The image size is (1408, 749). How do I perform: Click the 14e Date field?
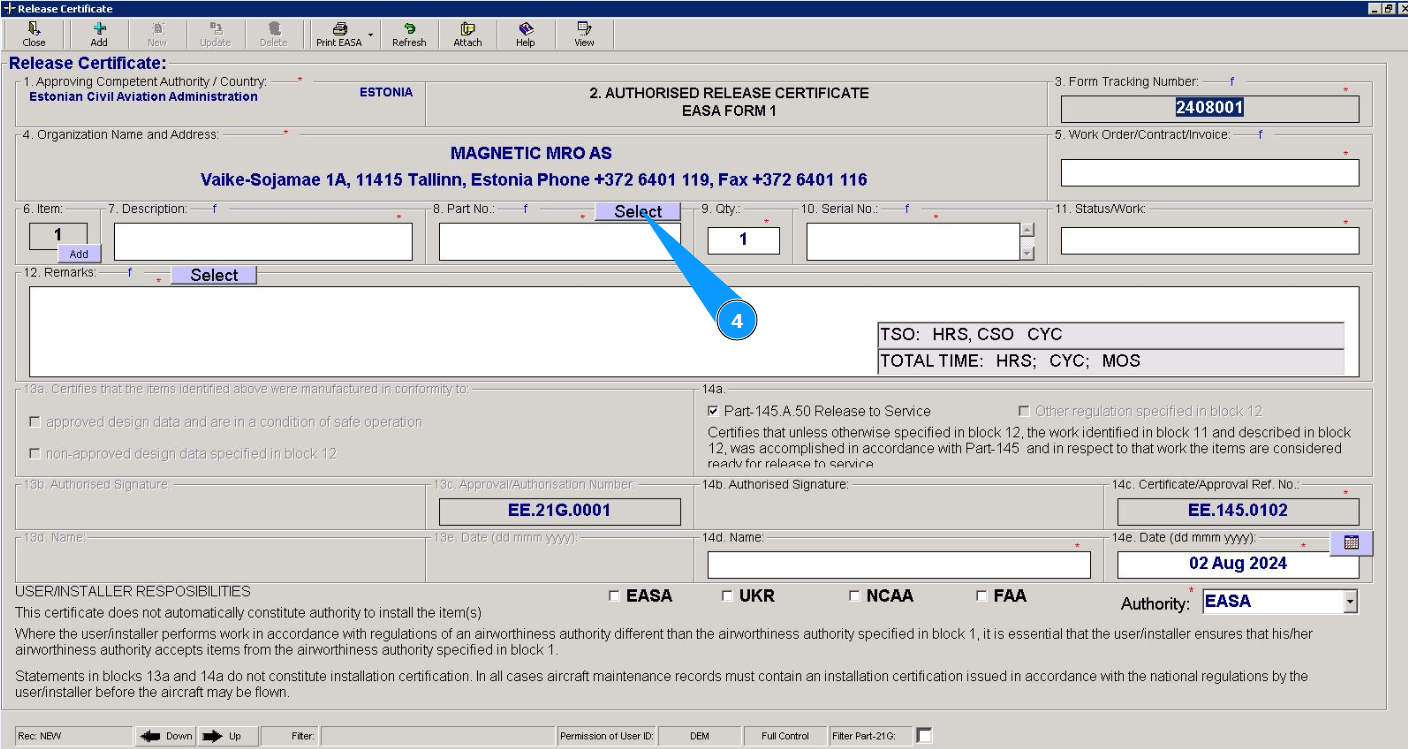[x=1238, y=564]
